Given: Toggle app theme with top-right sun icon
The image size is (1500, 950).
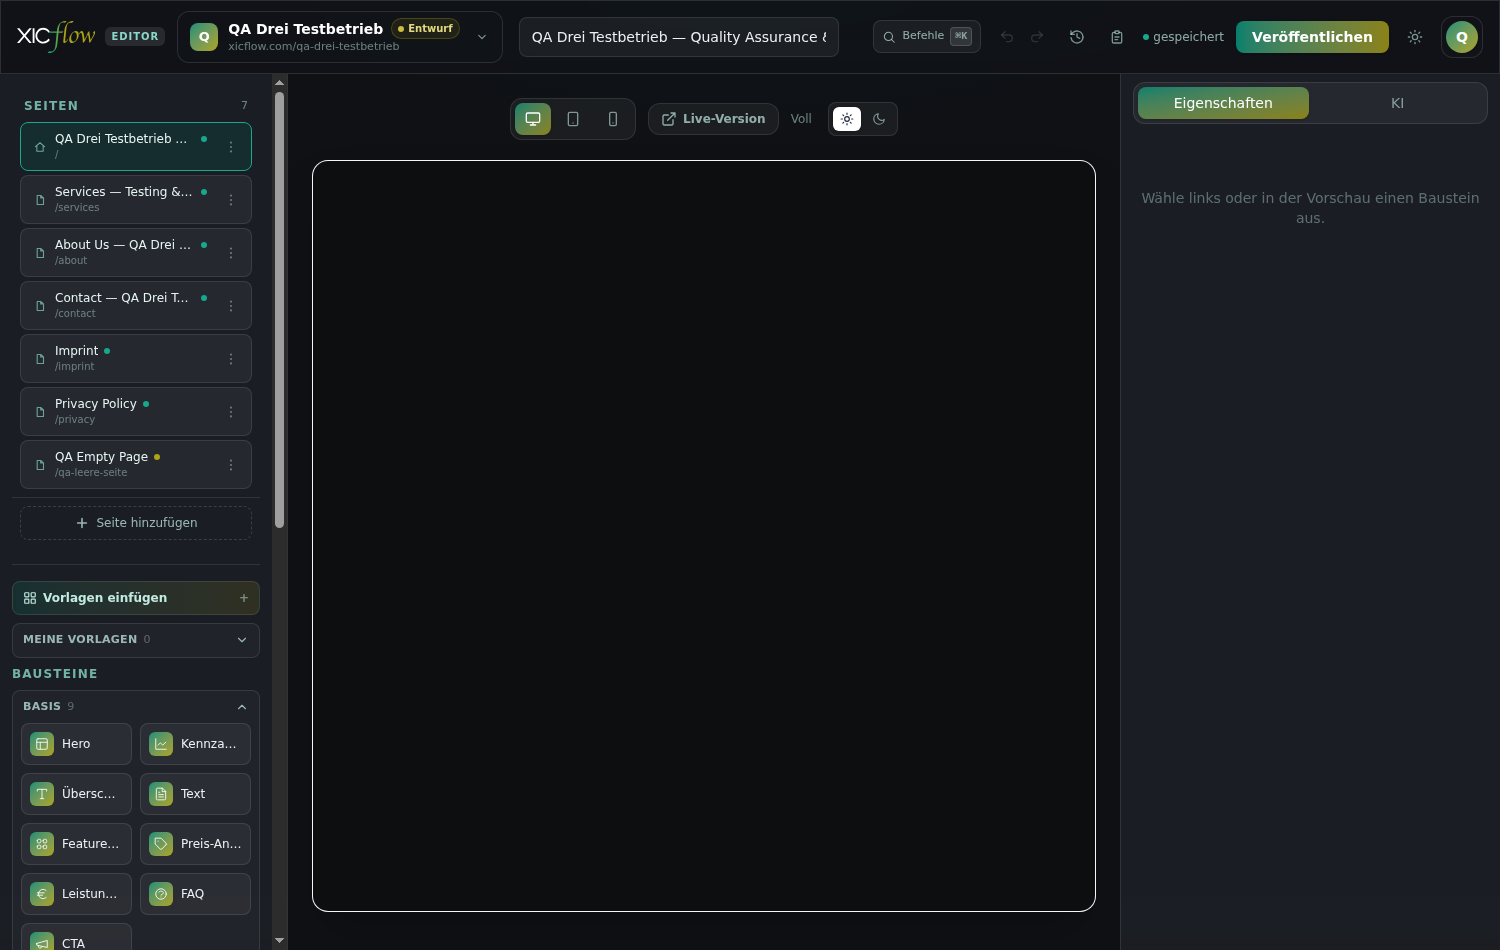Looking at the screenshot, I should pyautogui.click(x=1415, y=37).
